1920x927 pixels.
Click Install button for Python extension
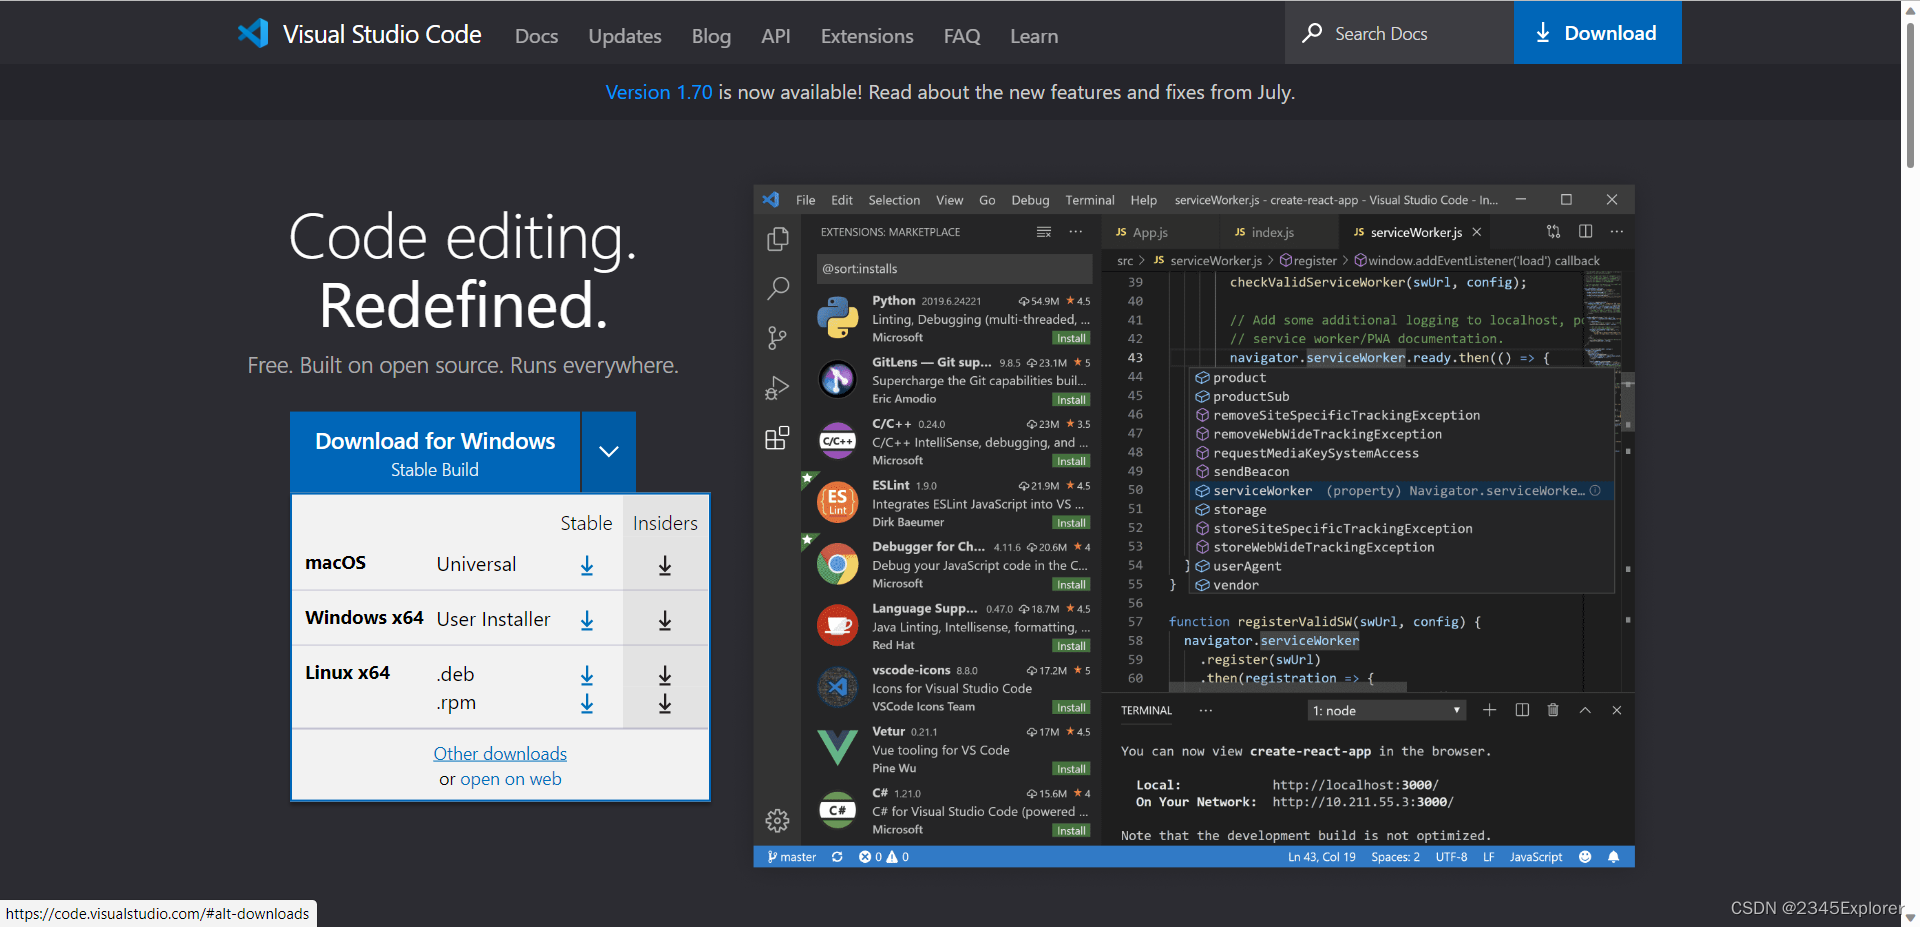tap(1071, 338)
